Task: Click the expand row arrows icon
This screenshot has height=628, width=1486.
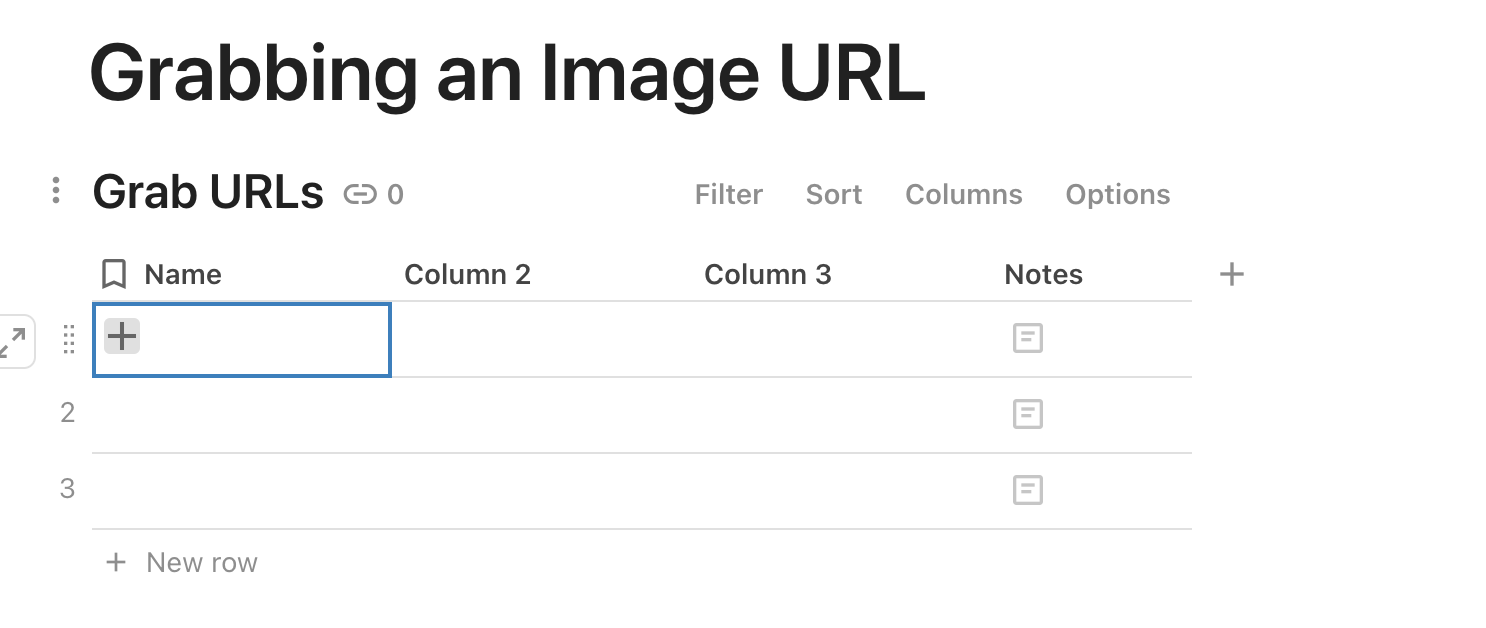Action: (12, 342)
